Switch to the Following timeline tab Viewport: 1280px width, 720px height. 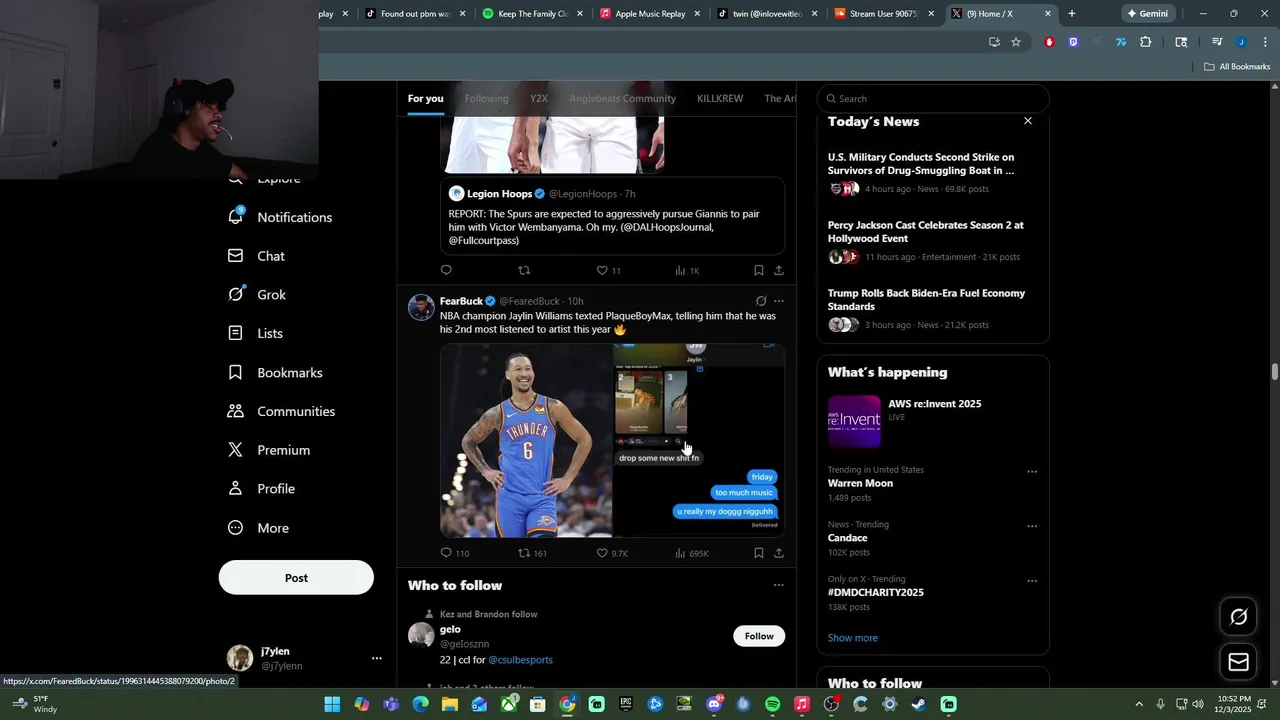(x=486, y=99)
